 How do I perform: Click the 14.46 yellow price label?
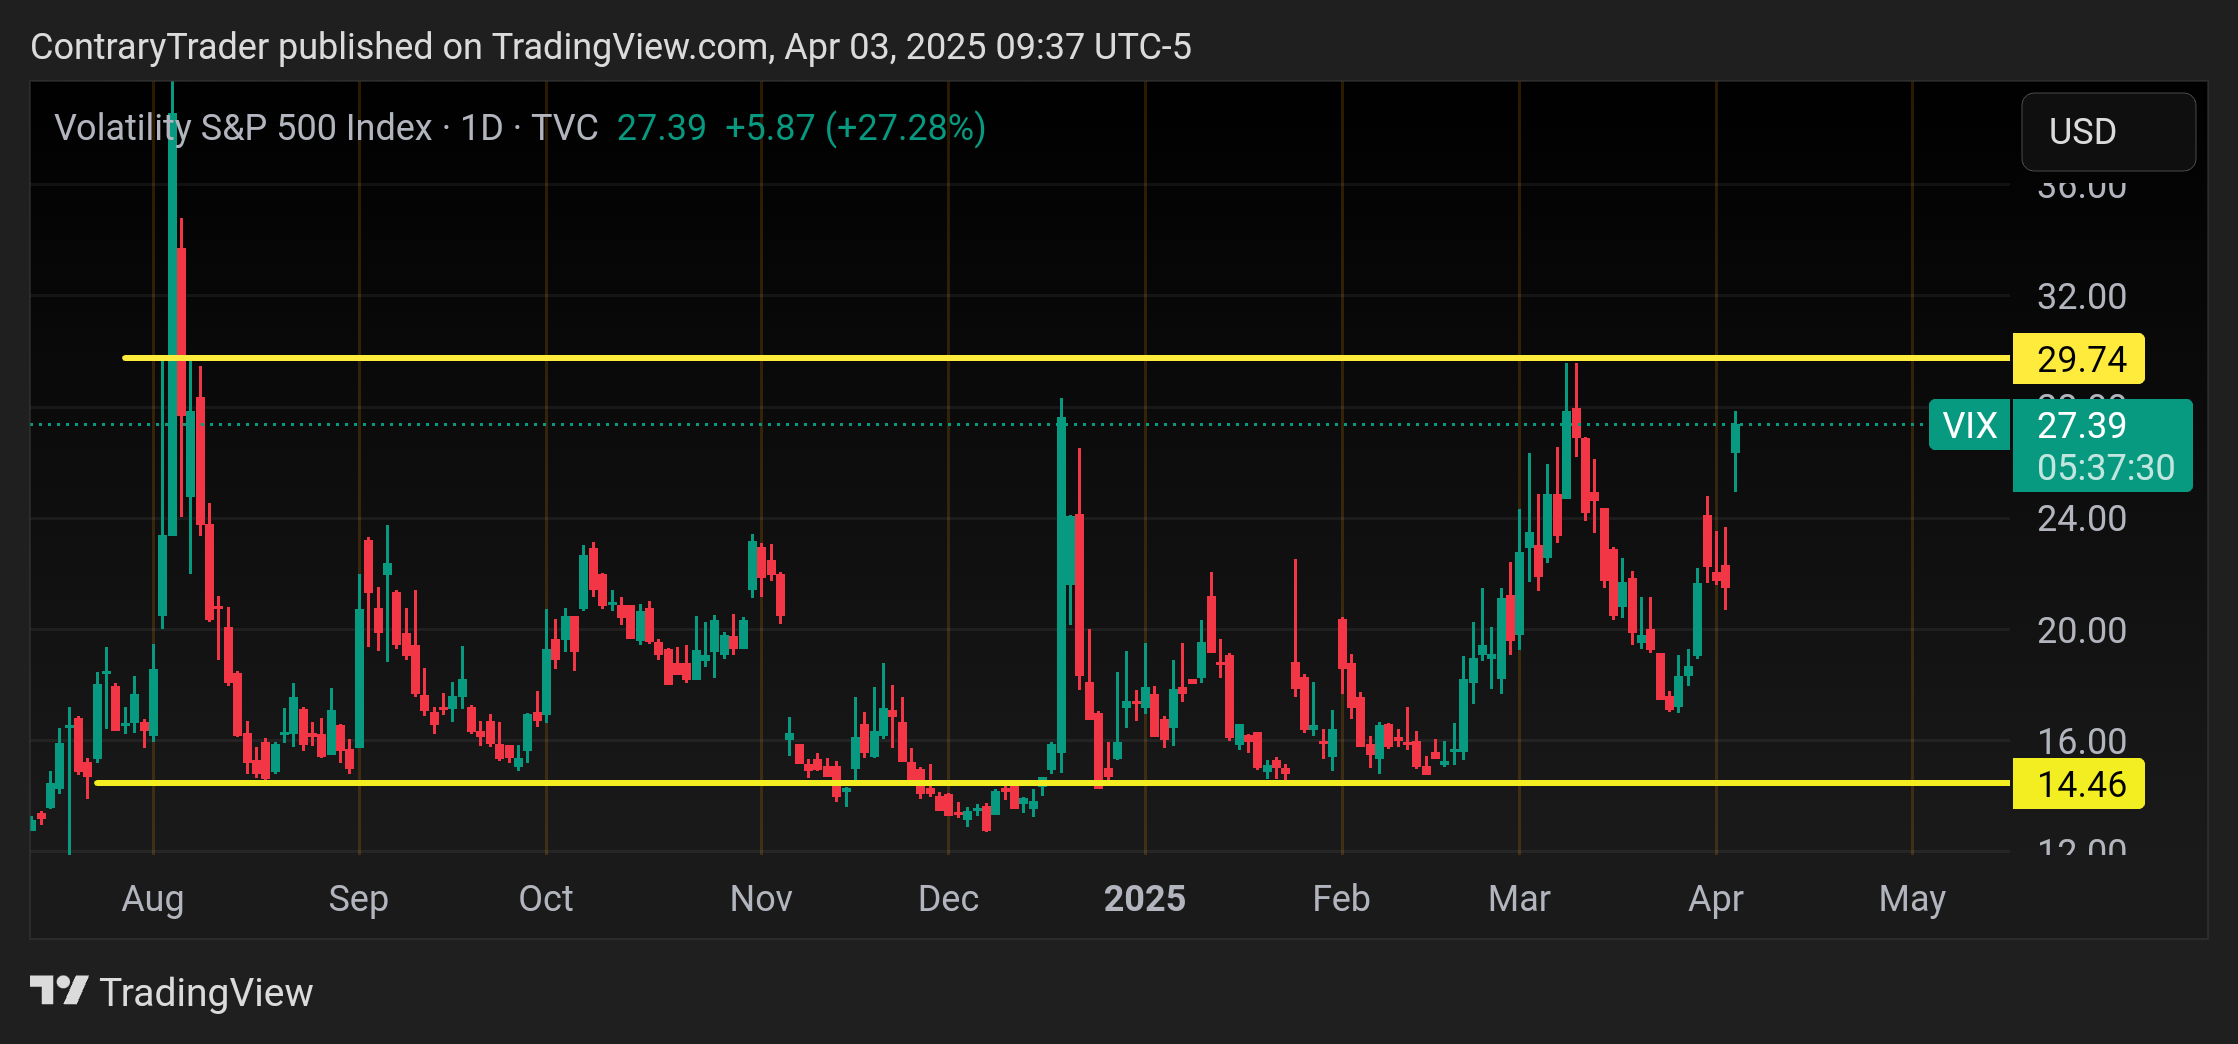2078,784
